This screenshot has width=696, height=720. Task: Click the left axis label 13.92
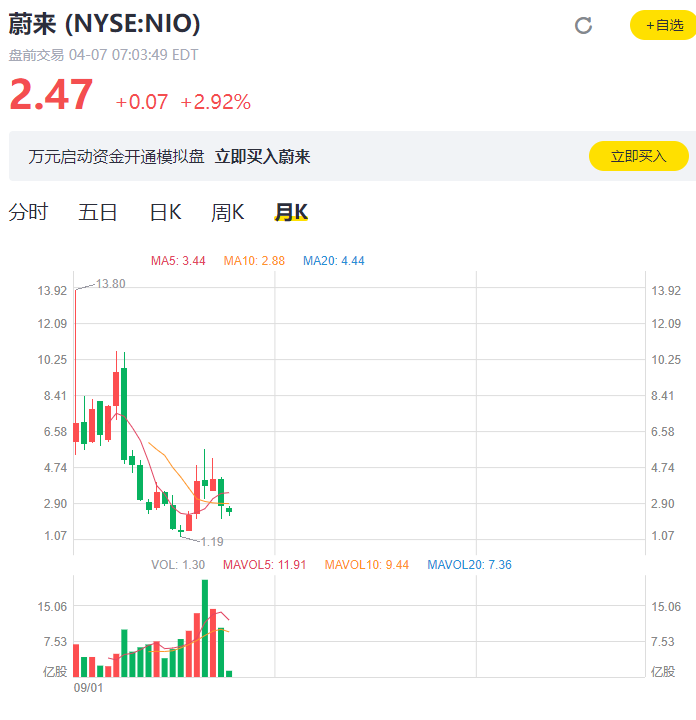point(52,291)
